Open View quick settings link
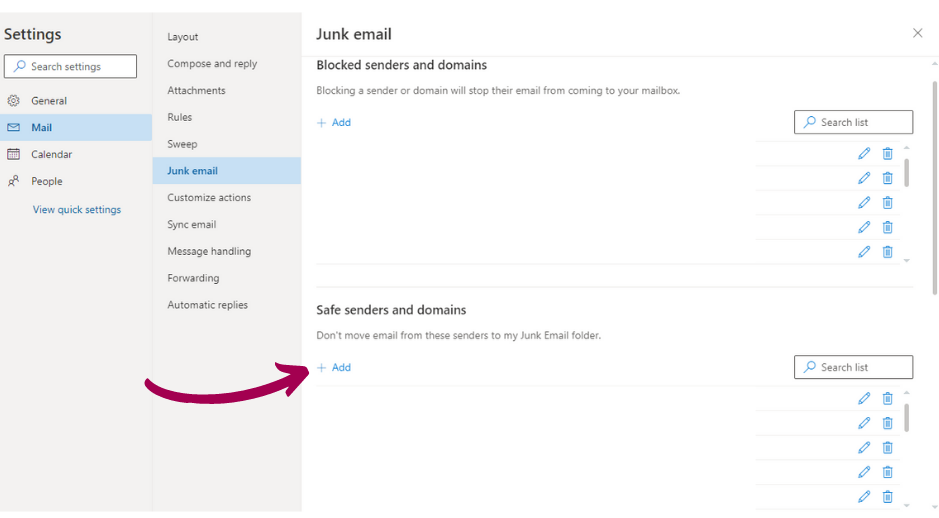This screenshot has height=518, width=939. 77,210
